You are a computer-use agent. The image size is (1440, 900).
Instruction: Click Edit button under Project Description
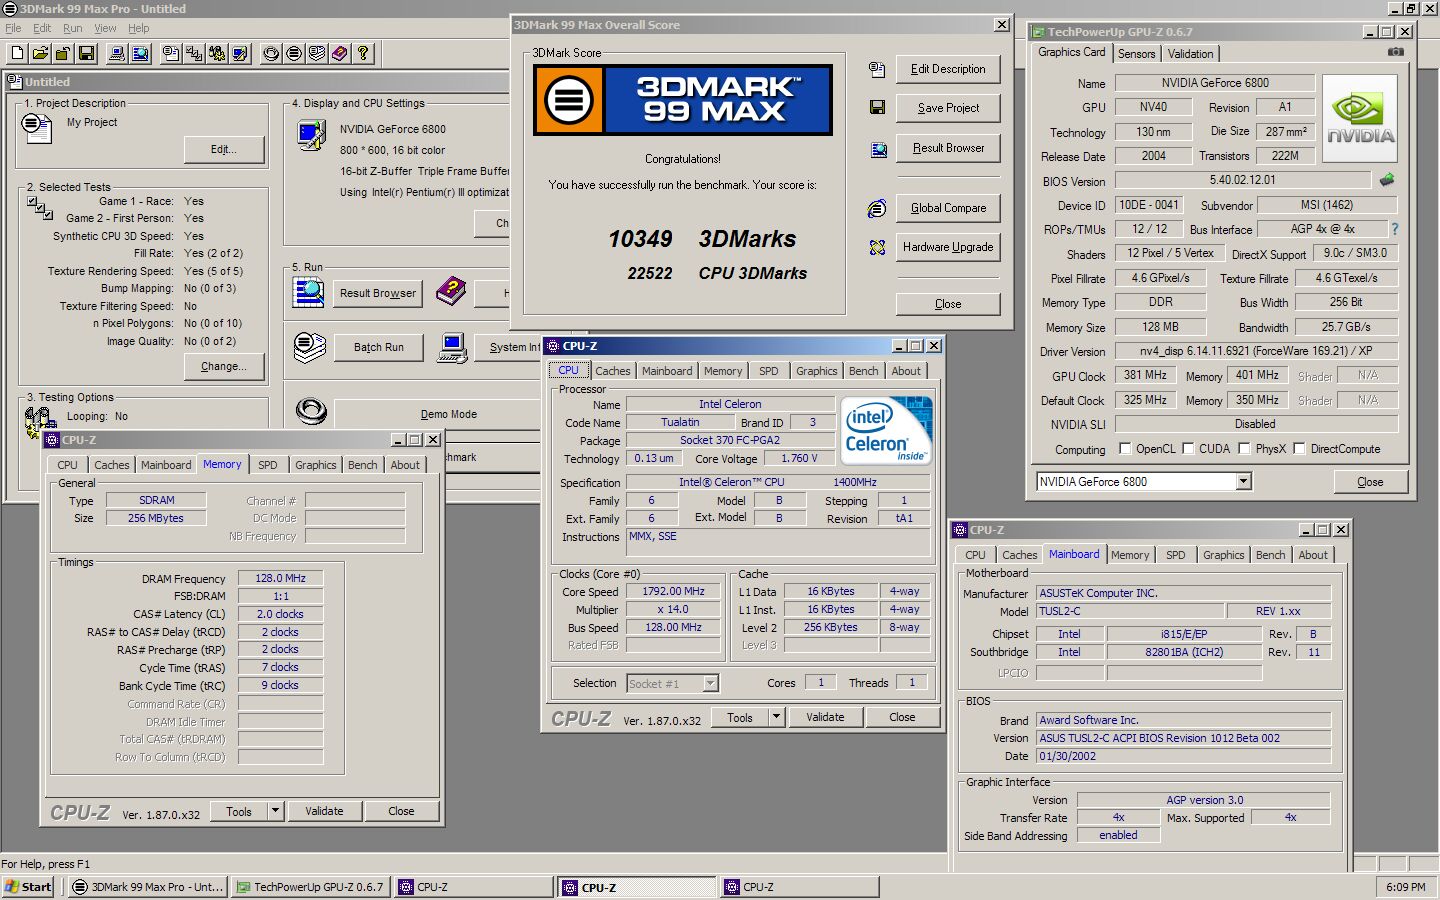[x=224, y=149]
